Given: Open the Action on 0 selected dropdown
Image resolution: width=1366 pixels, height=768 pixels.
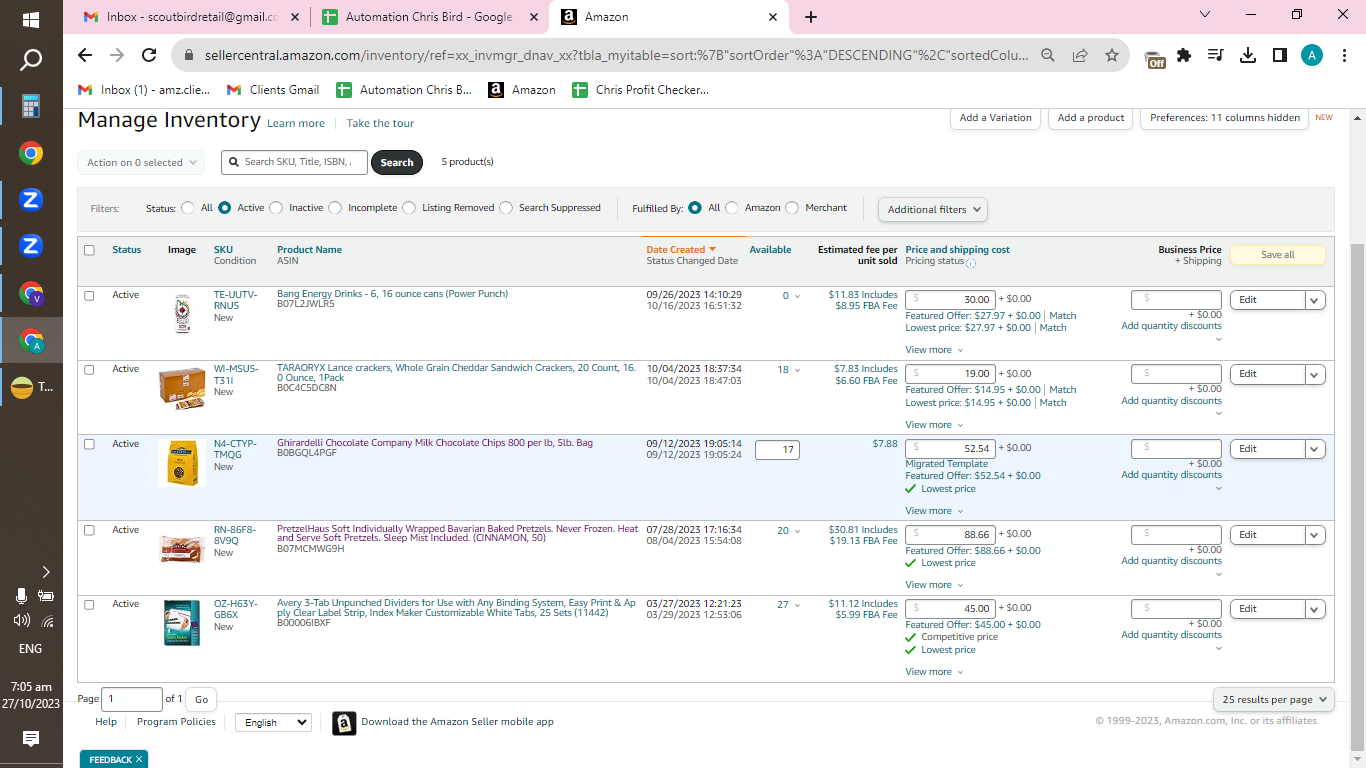Looking at the screenshot, I should click(141, 163).
